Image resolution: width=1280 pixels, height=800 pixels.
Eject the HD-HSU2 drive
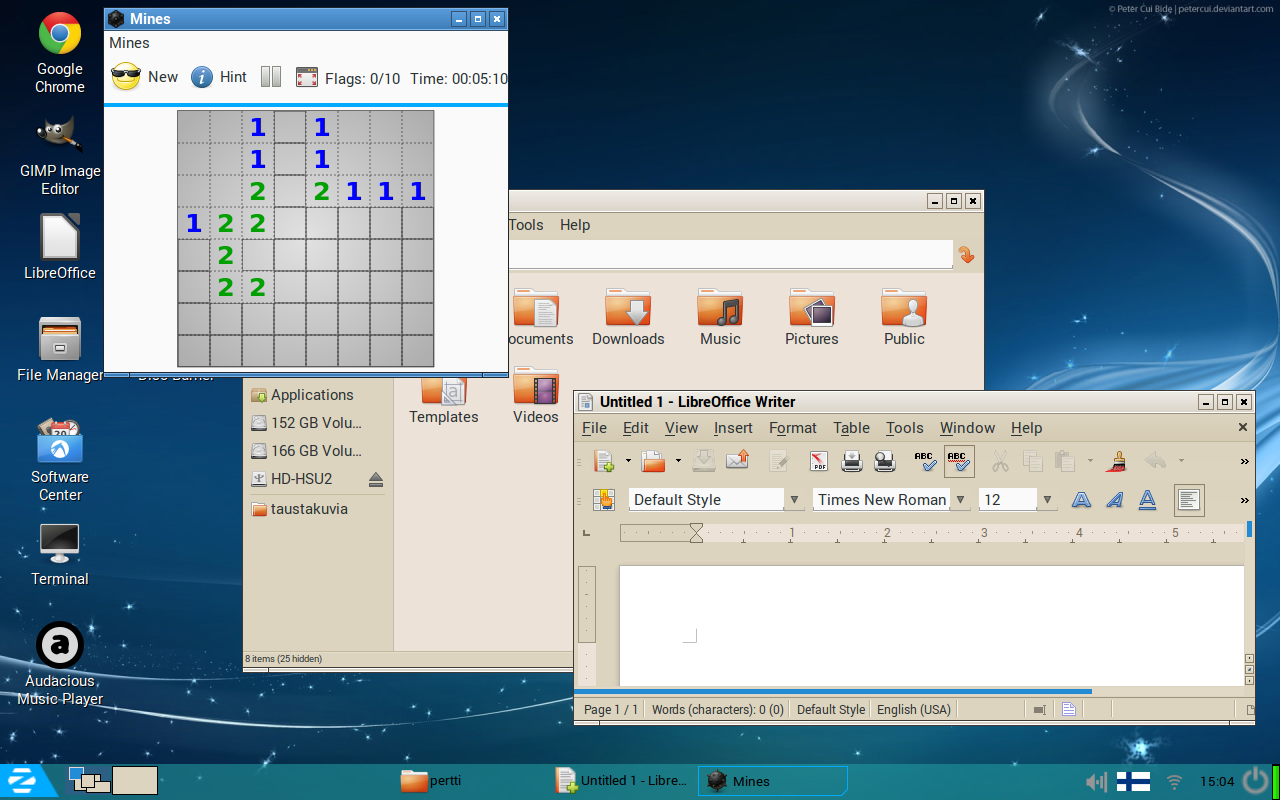click(376, 479)
